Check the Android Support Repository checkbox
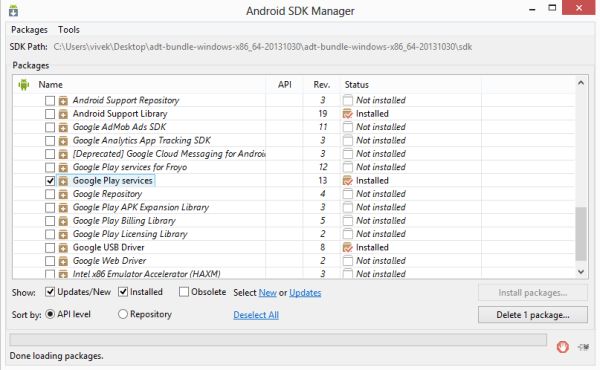The width and height of the screenshot is (600, 370). 50,101
